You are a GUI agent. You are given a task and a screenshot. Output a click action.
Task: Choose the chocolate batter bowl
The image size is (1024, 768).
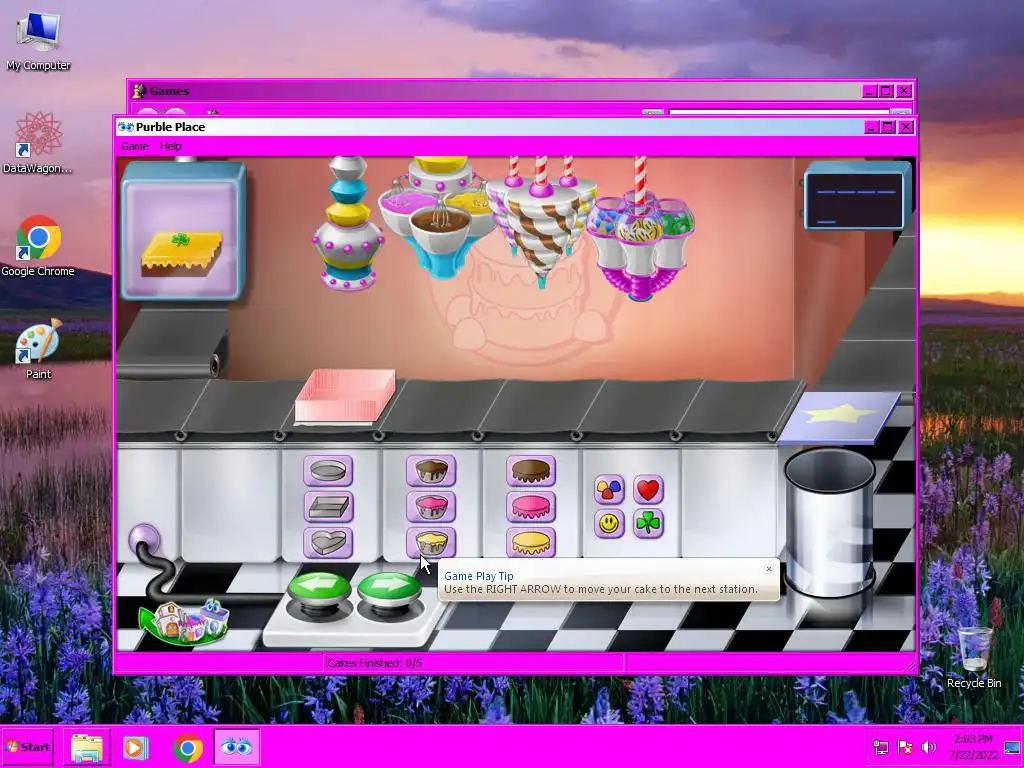click(x=431, y=470)
